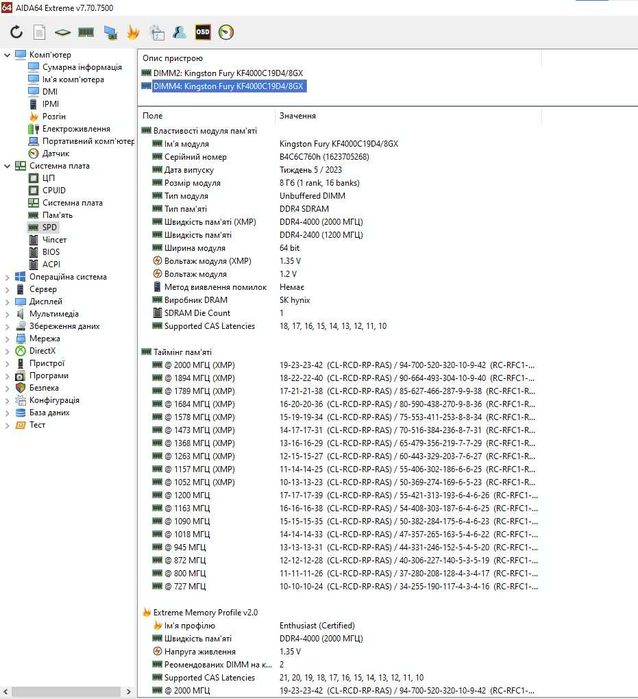Viewport: 638px width, 699px height.
Task: Select the SPD tree item
Action: [49, 227]
